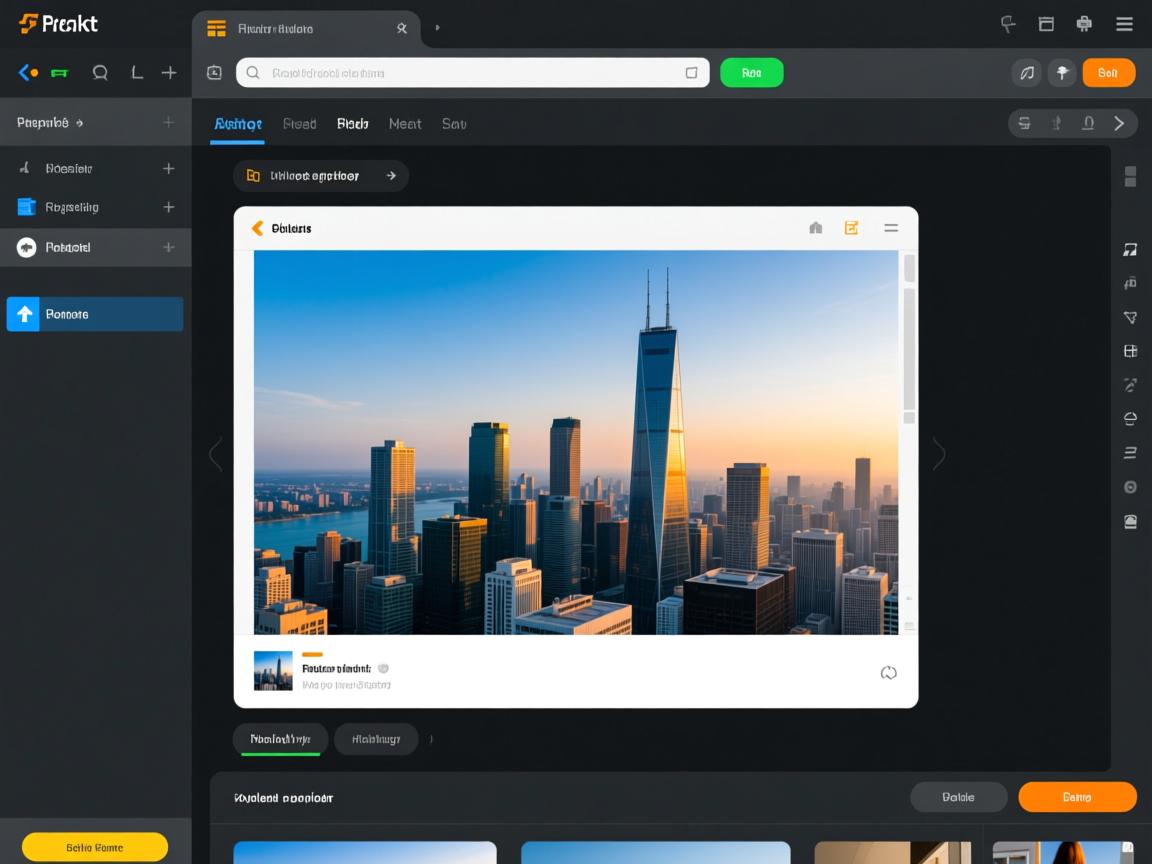Image resolution: width=1152 pixels, height=864 pixels.
Task: Toggle the gray pill button below the preview
Action: tap(376, 739)
